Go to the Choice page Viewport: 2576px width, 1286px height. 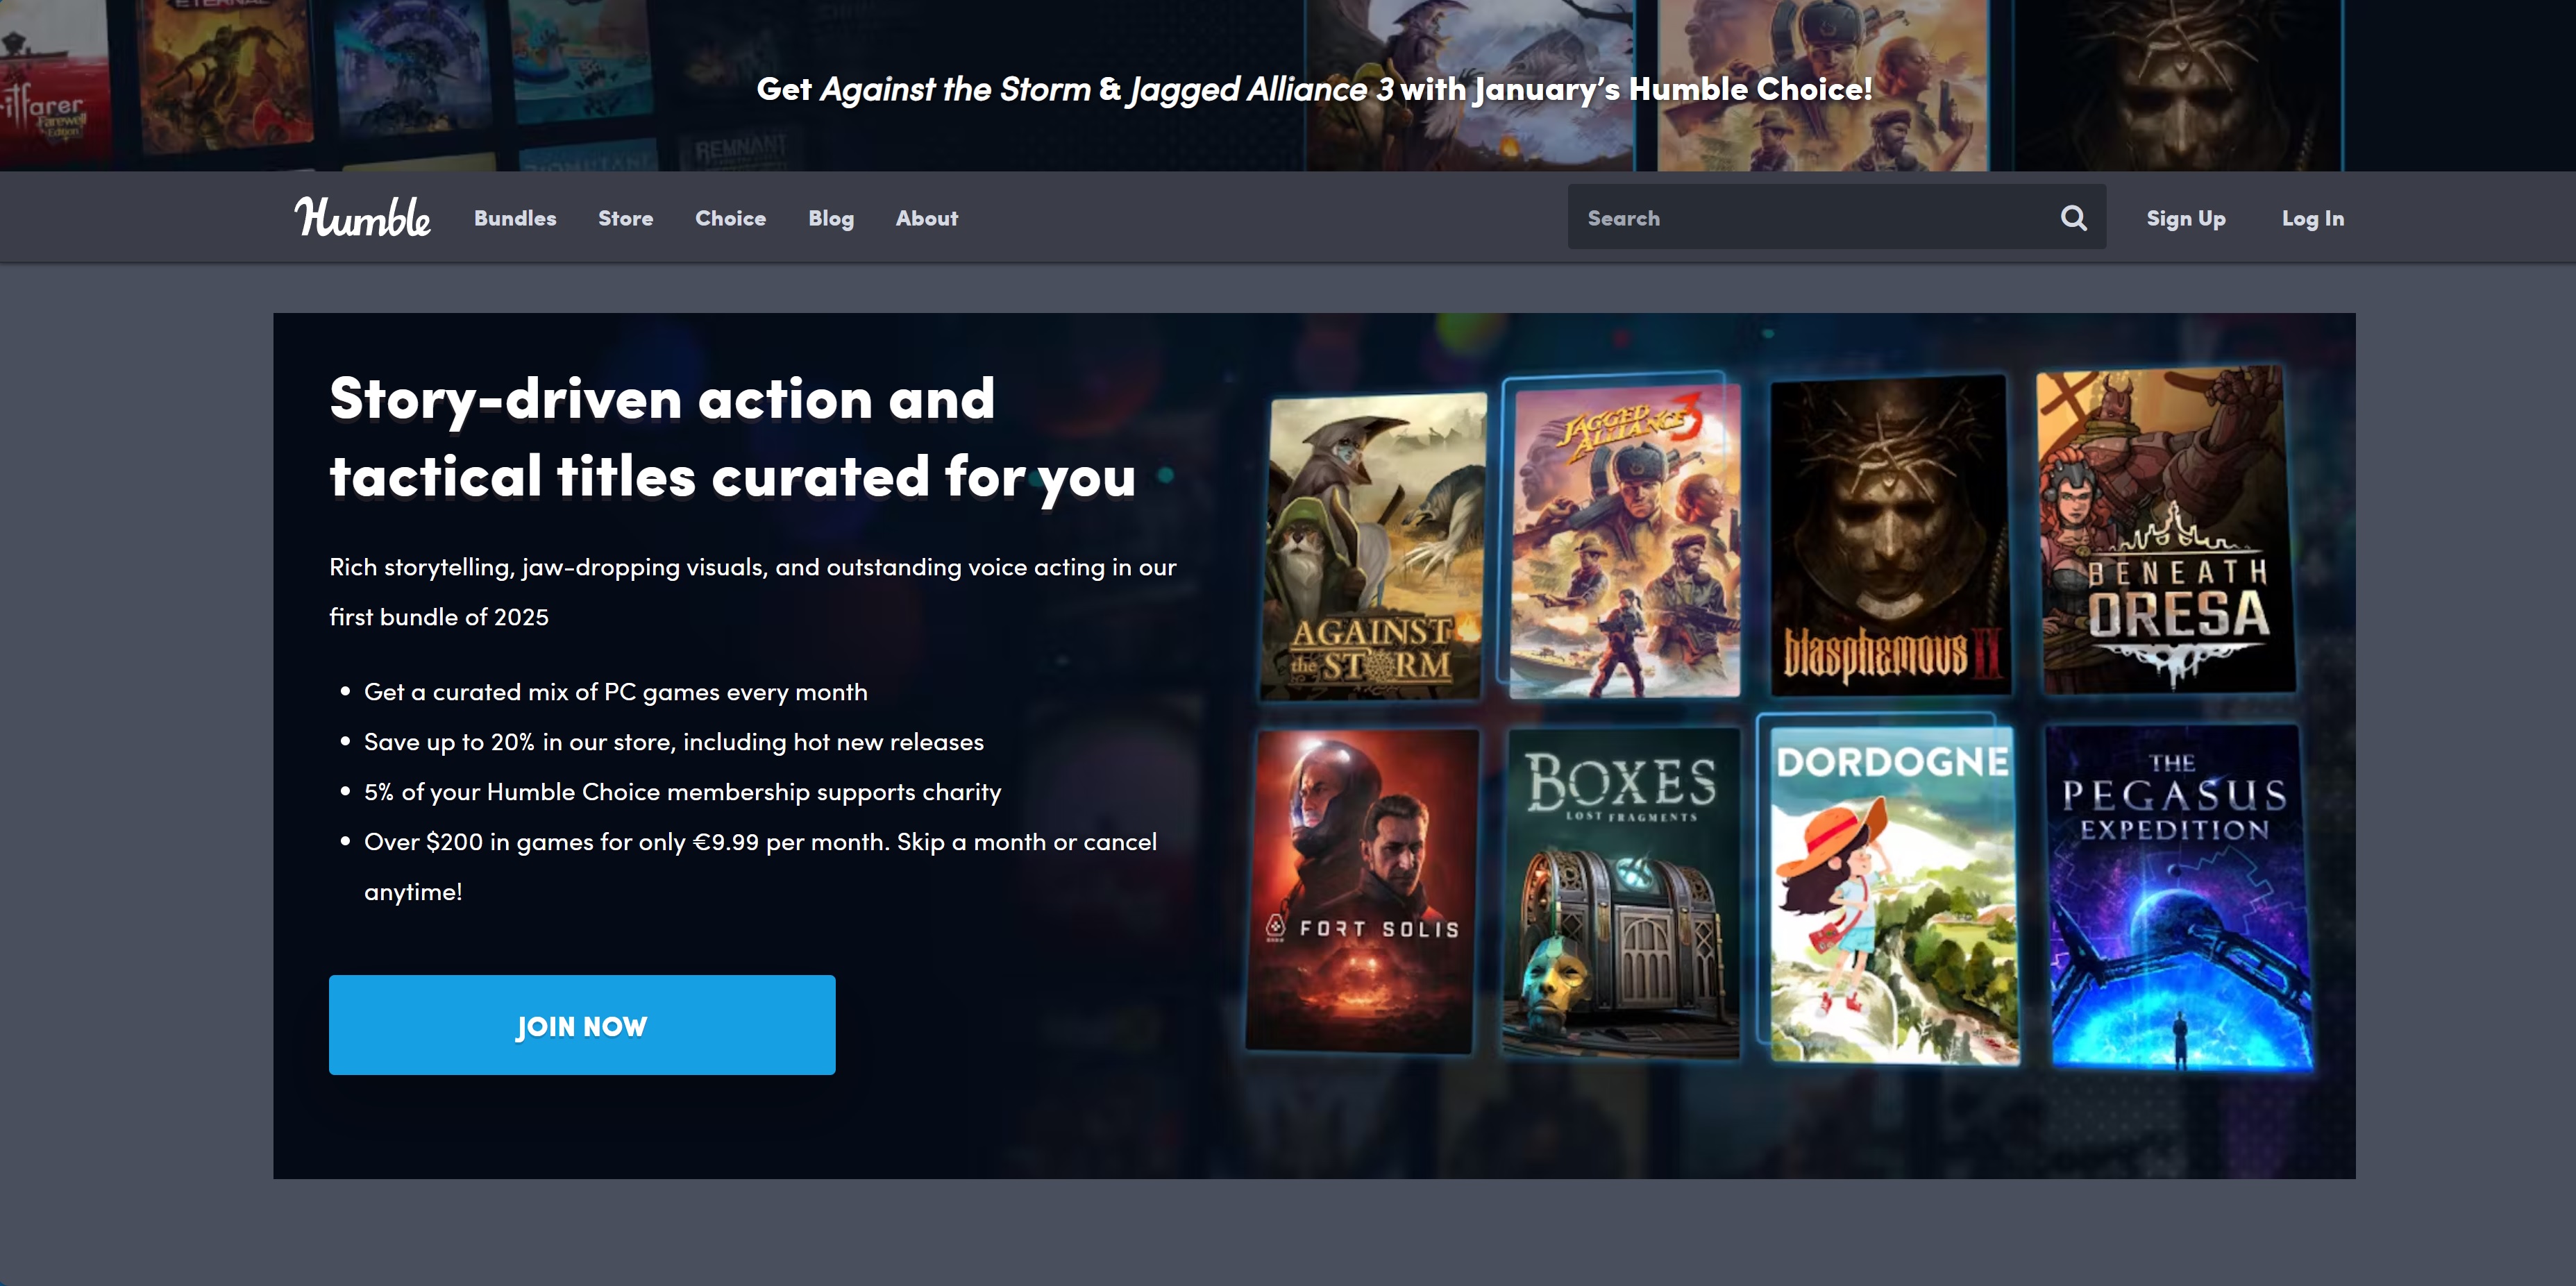(x=730, y=218)
